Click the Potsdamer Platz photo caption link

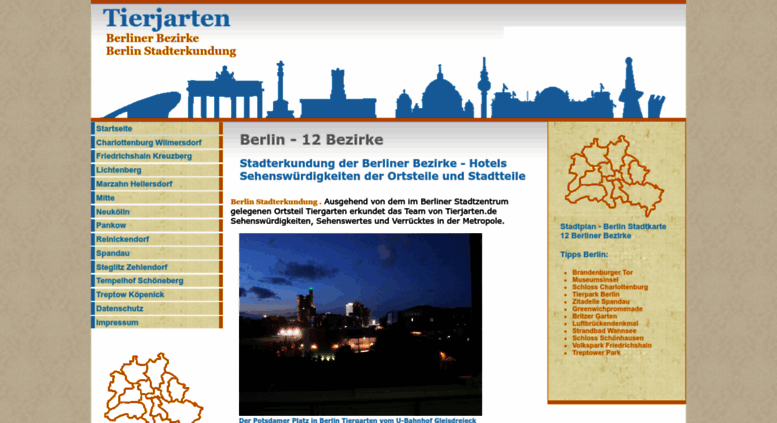pyautogui.click(x=357, y=420)
